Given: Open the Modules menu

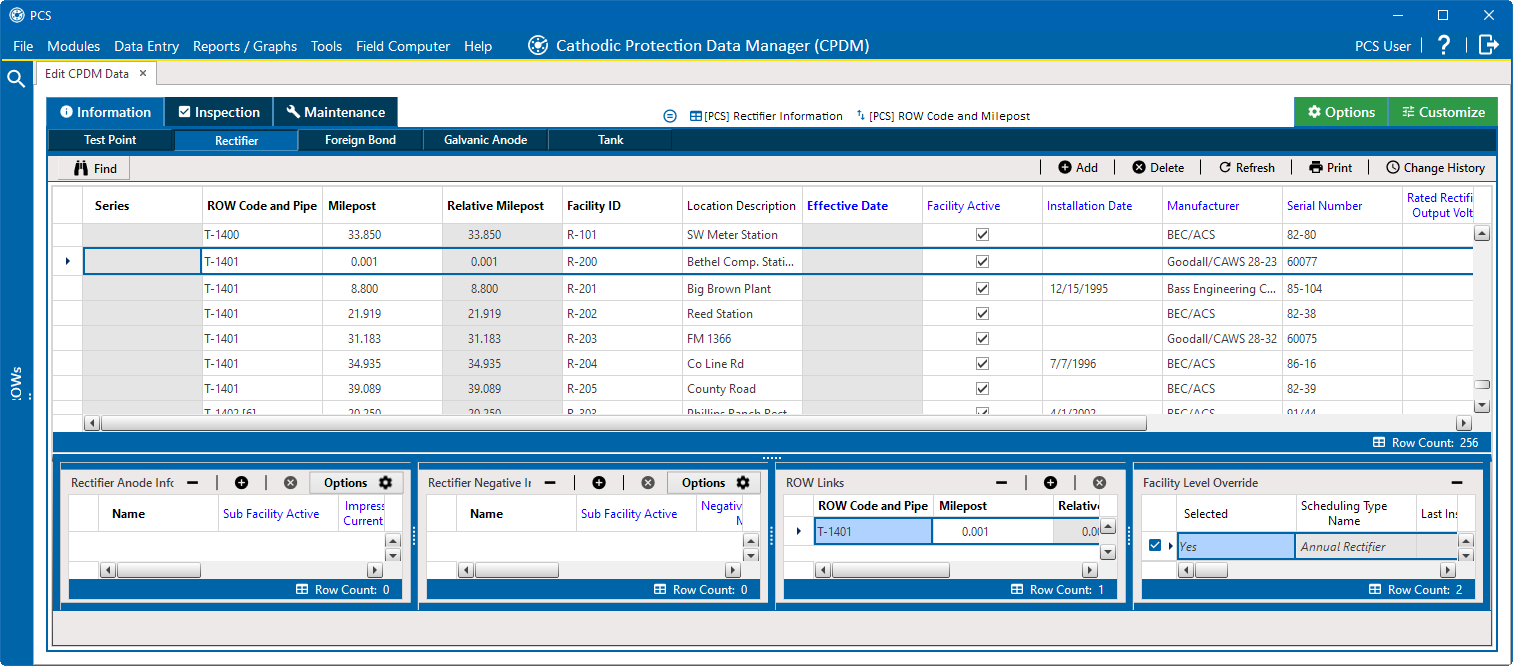Looking at the screenshot, I should pos(74,46).
